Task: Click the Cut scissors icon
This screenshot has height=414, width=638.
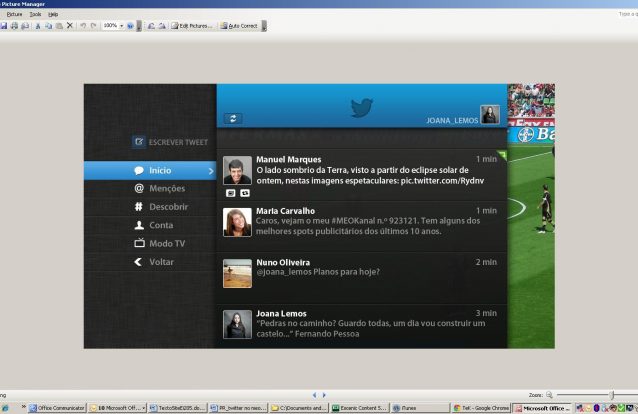Action: 36,25
